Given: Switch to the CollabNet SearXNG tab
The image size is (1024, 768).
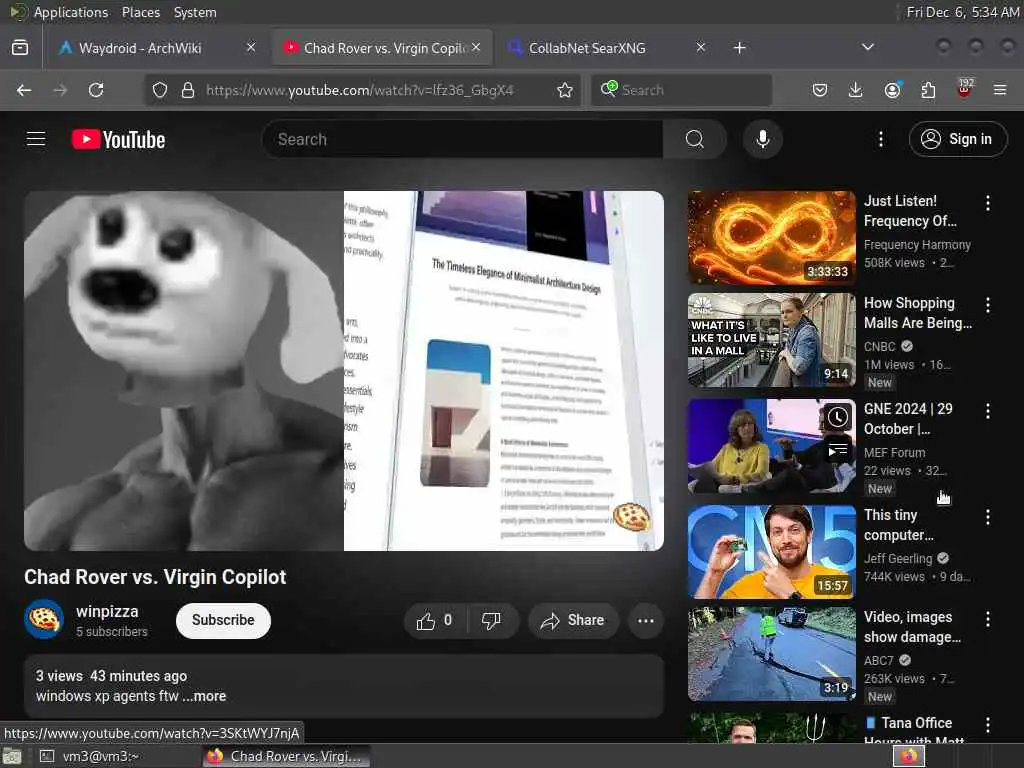Looking at the screenshot, I should [605, 48].
